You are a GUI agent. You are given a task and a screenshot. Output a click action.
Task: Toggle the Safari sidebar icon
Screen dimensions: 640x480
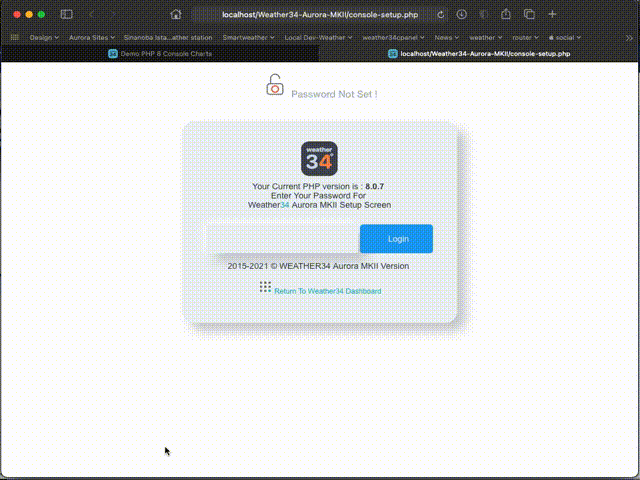tap(67, 14)
